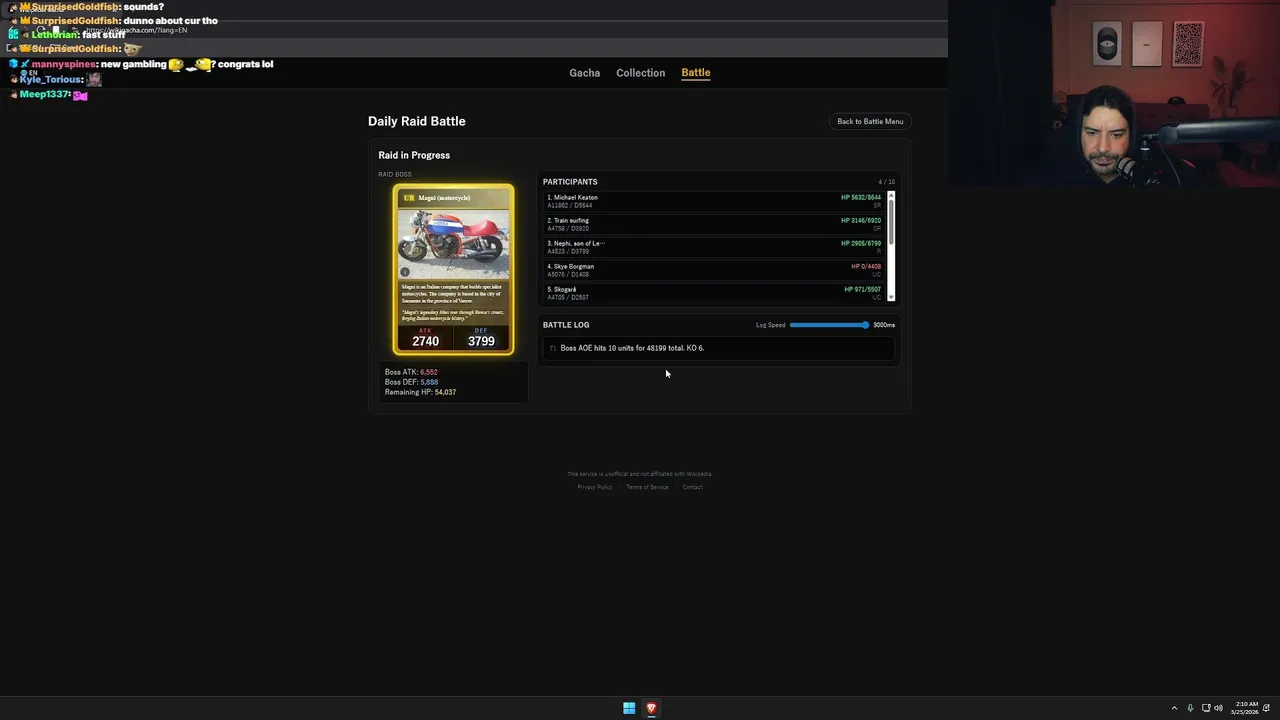Image resolution: width=1280 pixels, height=720 pixels.
Task: Select the Battle tab
Action: (x=695, y=72)
